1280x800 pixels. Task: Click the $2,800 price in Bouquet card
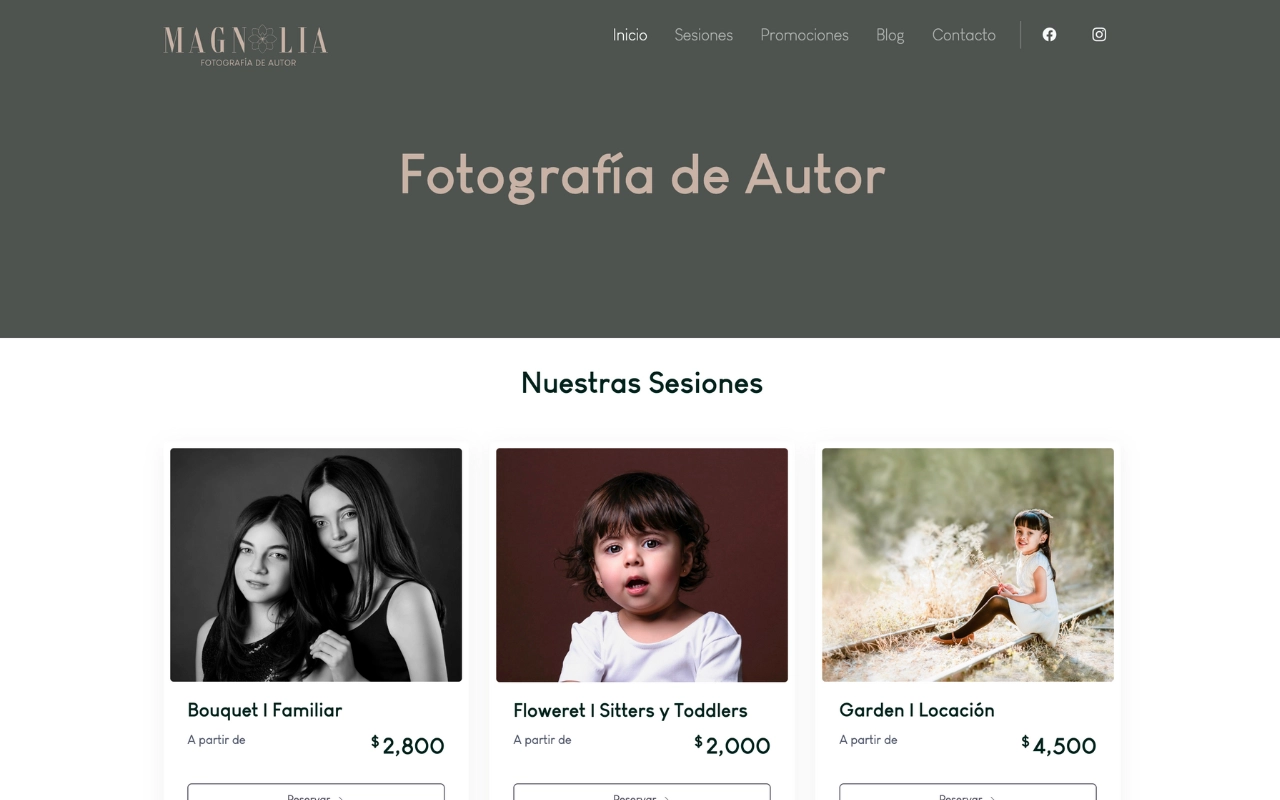(x=408, y=745)
